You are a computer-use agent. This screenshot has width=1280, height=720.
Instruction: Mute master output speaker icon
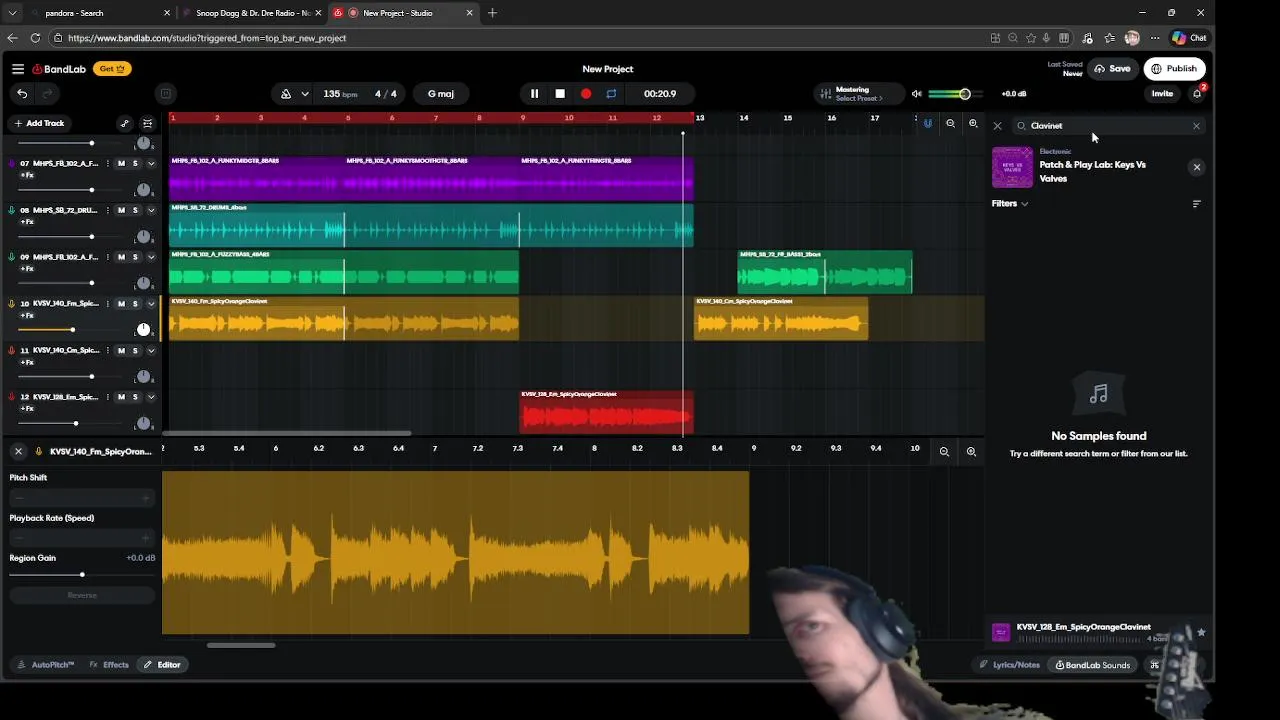pos(916,94)
